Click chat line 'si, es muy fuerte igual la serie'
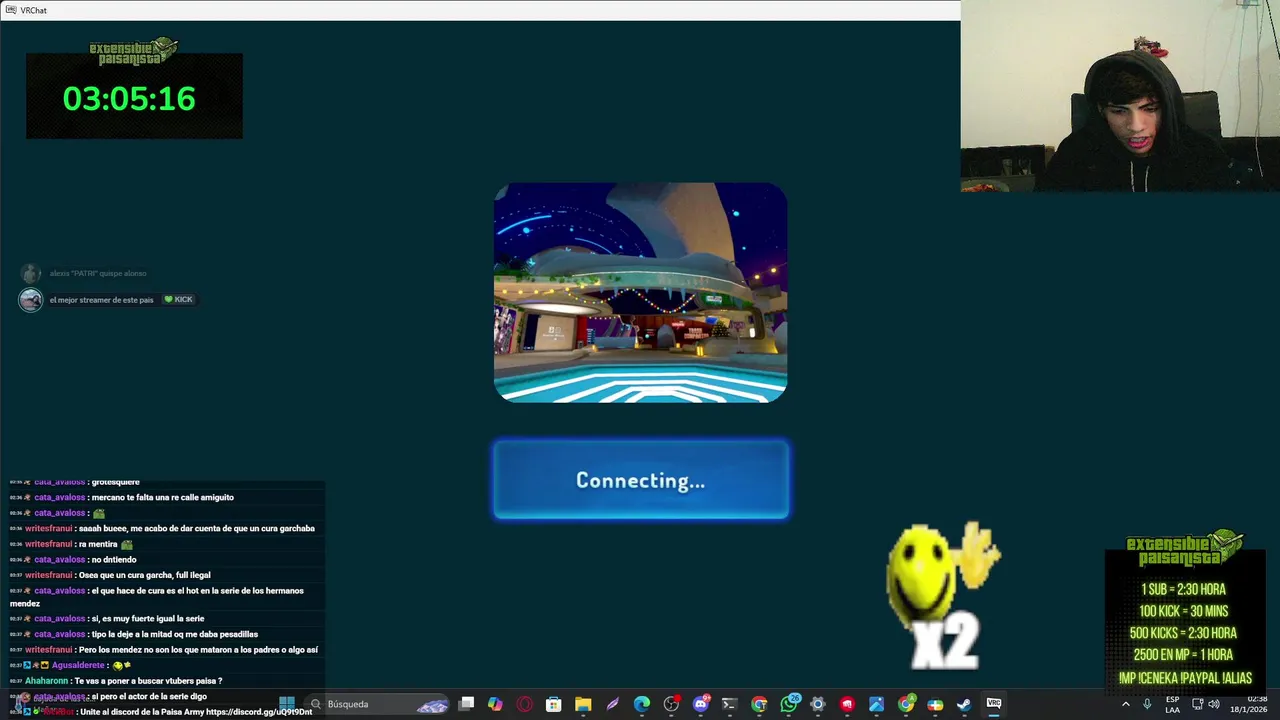The width and height of the screenshot is (1280, 720). pos(147,618)
